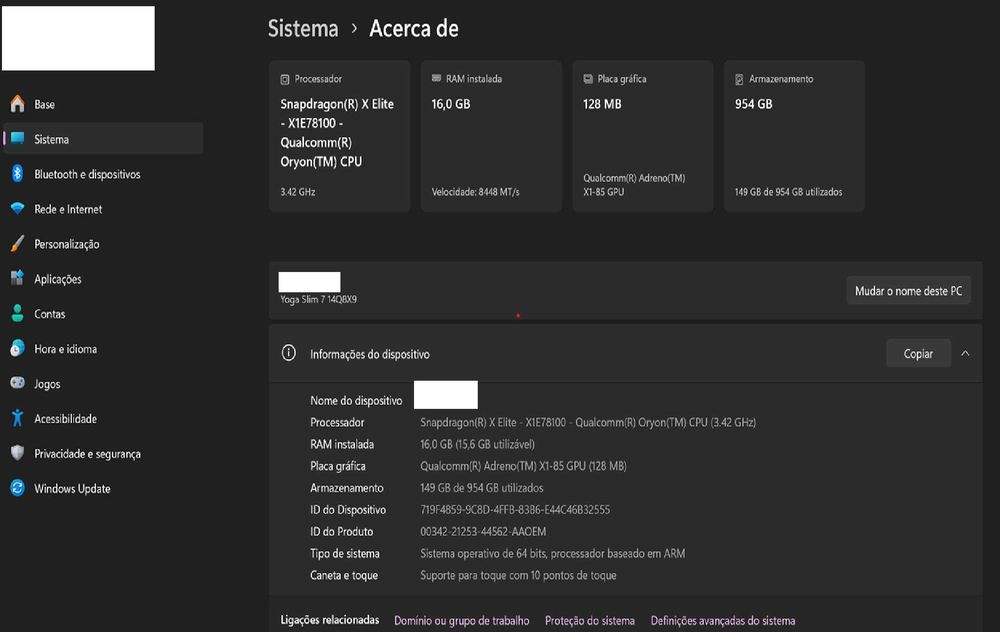The height and width of the screenshot is (632, 1000).
Task: Open Windows Update settings
Action: pyautogui.click(x=103, y=489)
